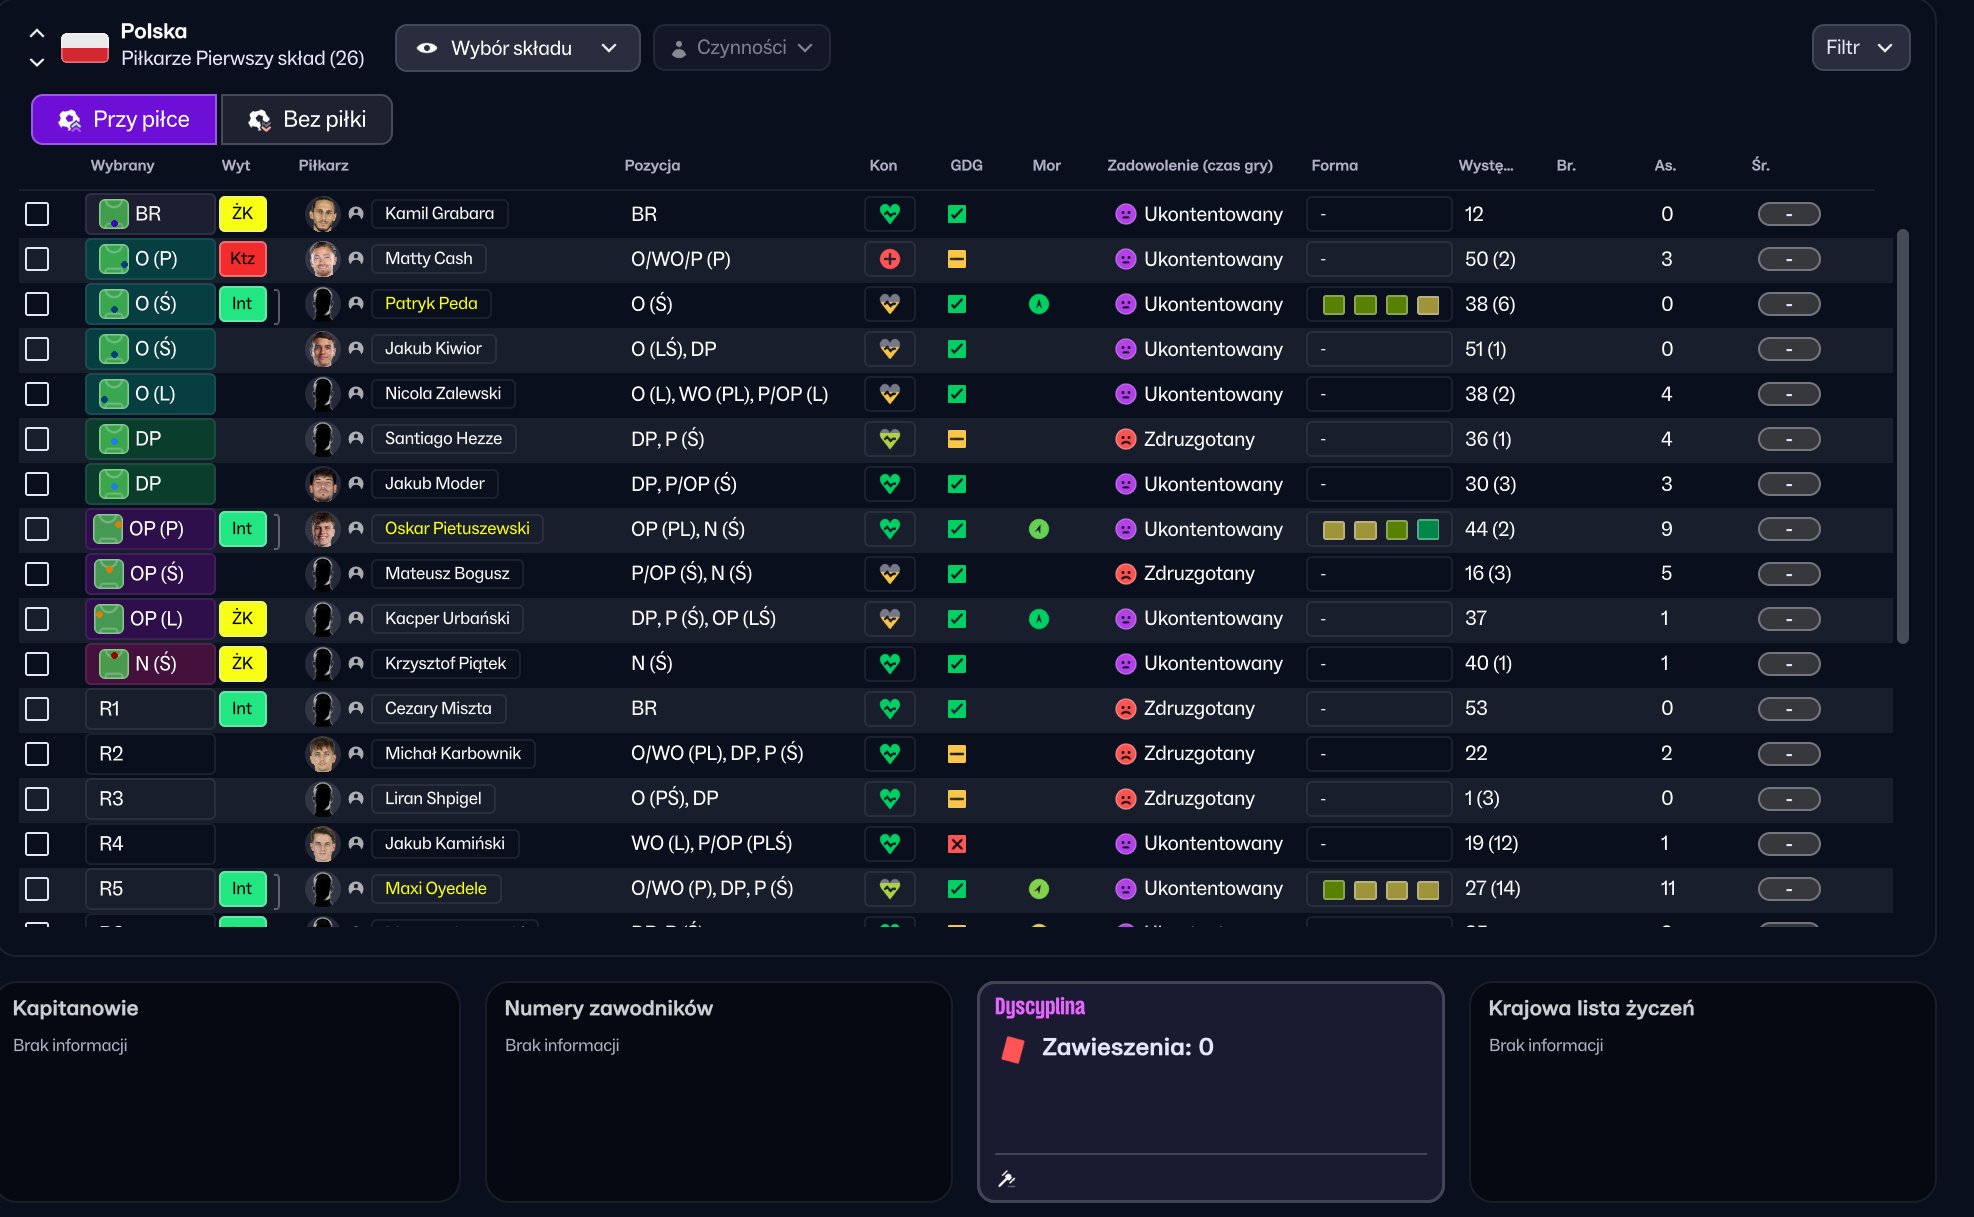Viewport: 1974px width, 1217px height.
Task: Select the Przy piłce tab
Action: (x=124, y=120)
